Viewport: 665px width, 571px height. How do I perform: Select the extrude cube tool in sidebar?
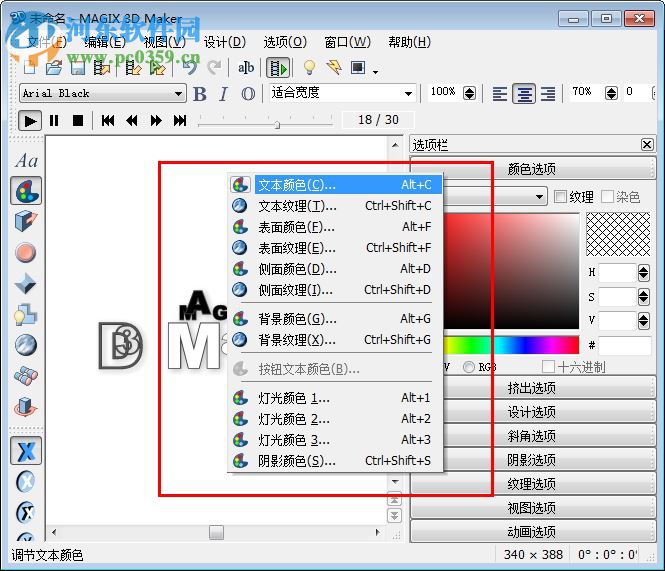click(x=26, y=221)
